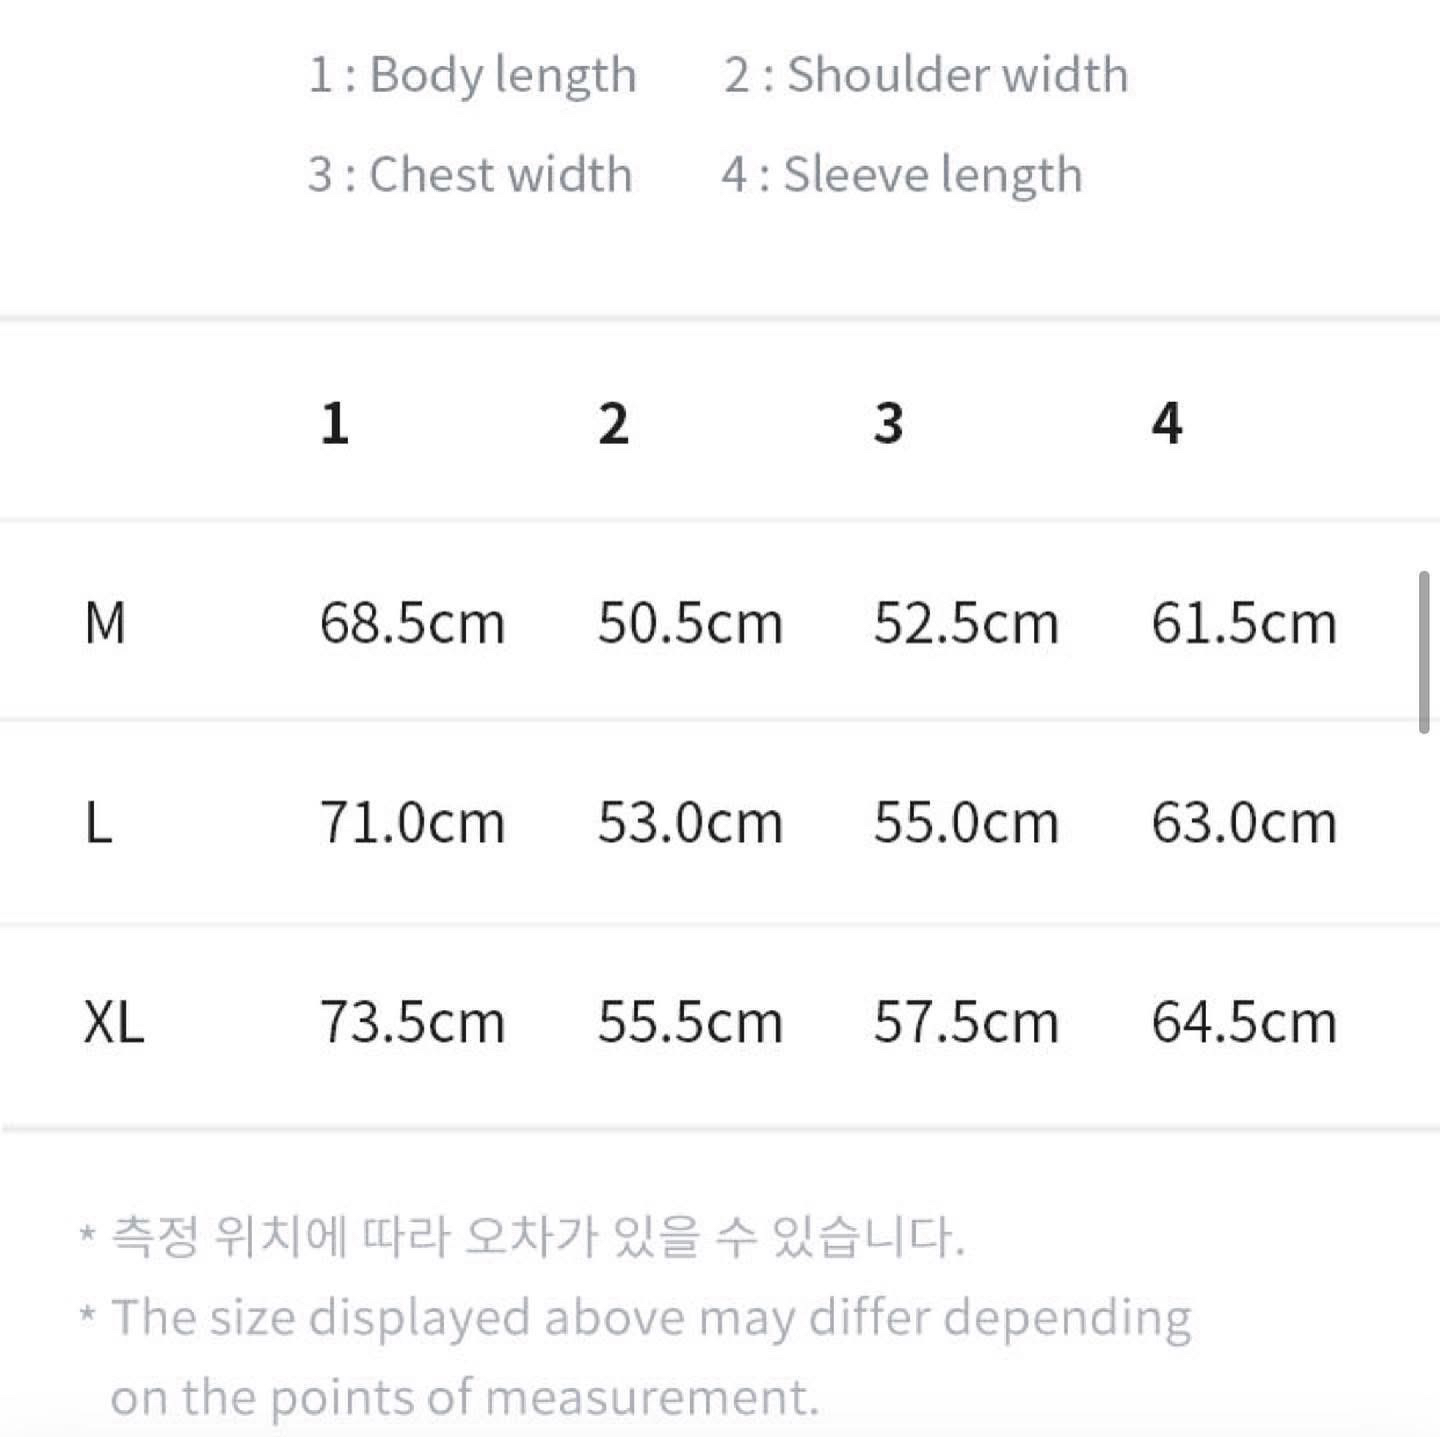1440x1437 pixels.
Task: Select column header 2 in size table
Action: pyautogui.click(x=613, y=423)
